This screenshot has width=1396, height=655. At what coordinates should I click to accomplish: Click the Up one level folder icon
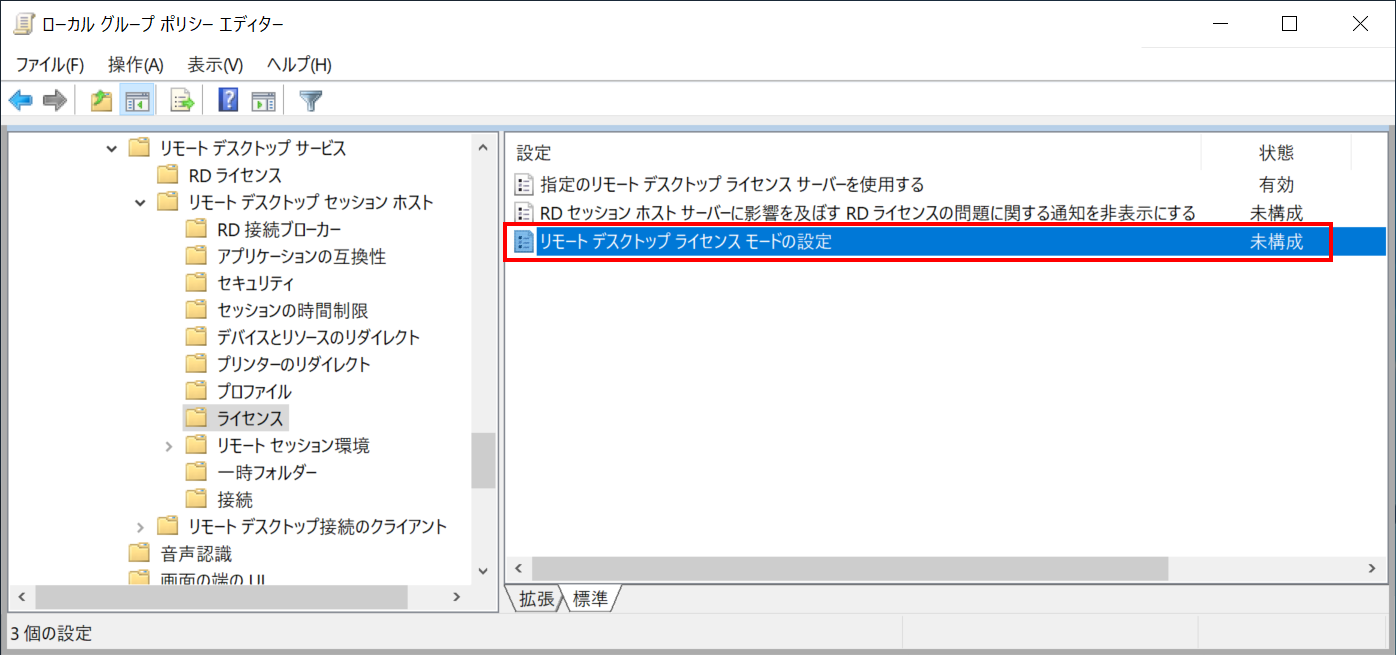click(101, 98)
